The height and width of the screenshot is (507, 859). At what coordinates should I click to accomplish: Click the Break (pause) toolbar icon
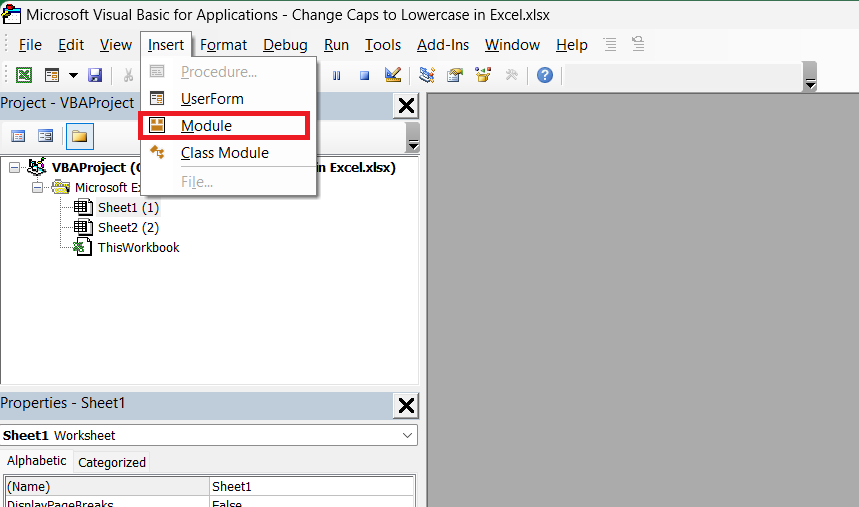336,76
